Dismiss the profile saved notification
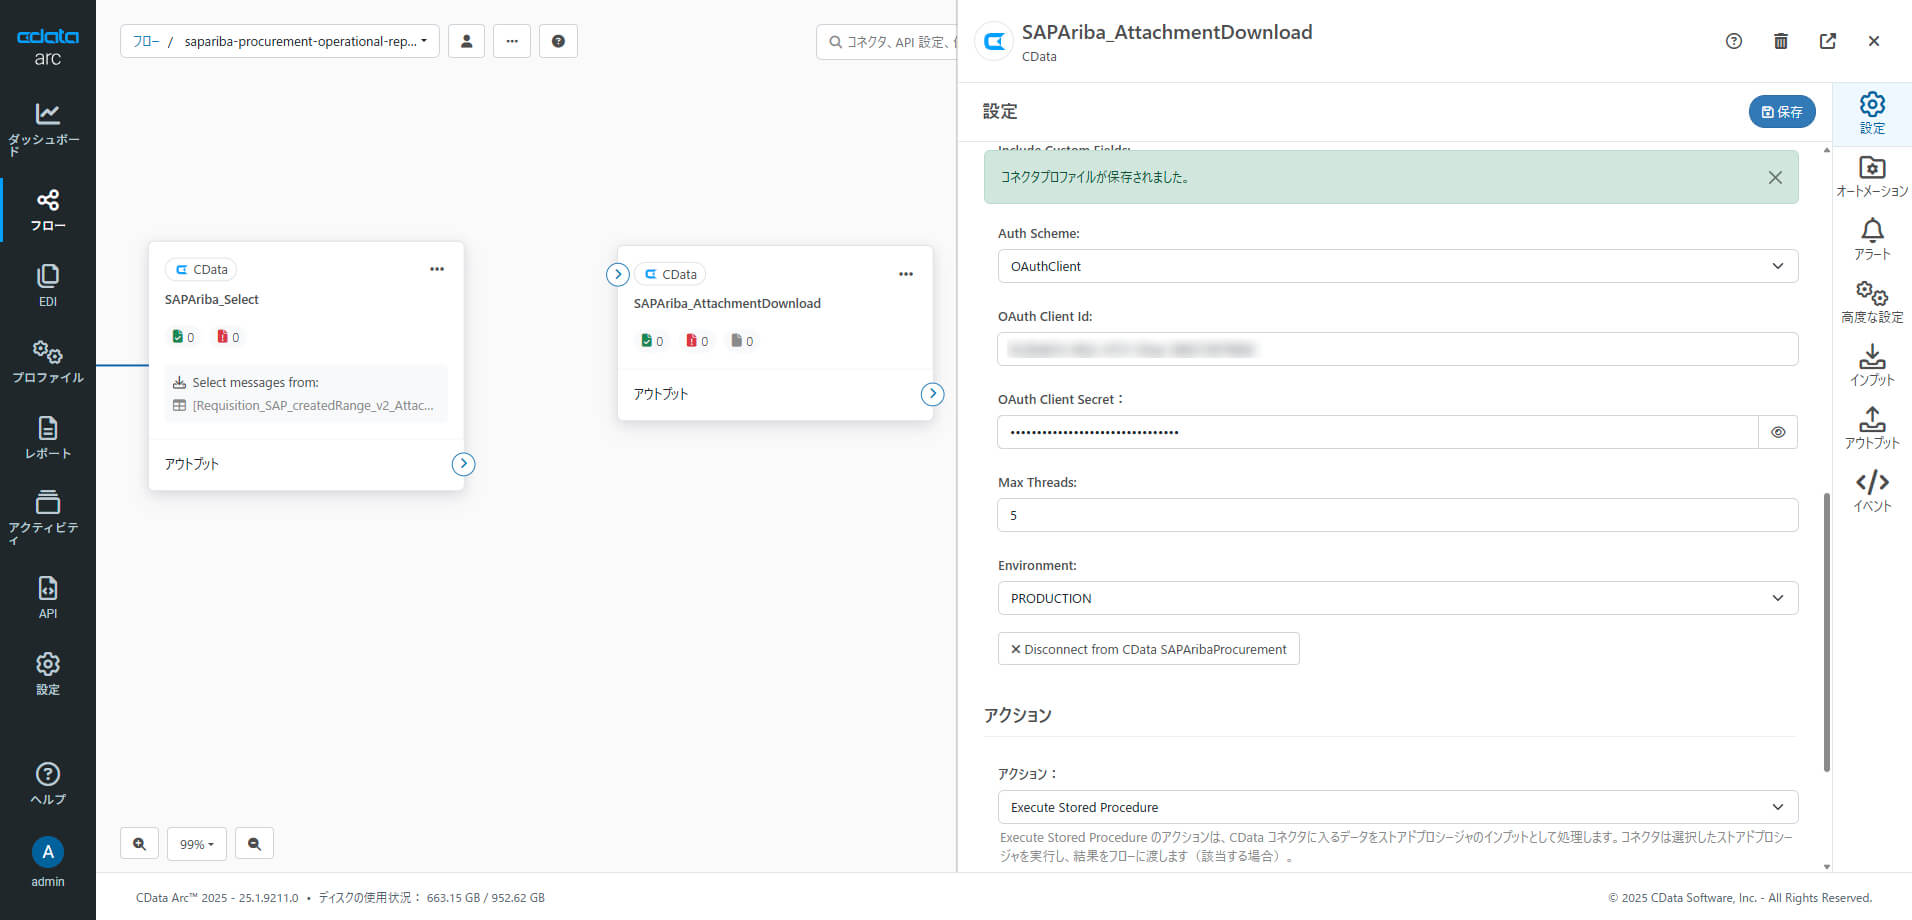1912x920 pixels. tap(1775, 177)
